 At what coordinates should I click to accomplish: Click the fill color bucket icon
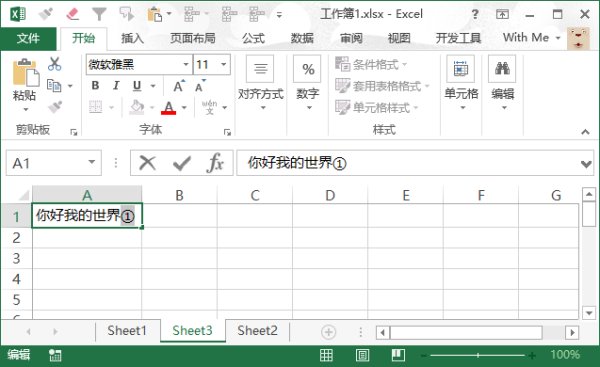(x=137, y=107)
